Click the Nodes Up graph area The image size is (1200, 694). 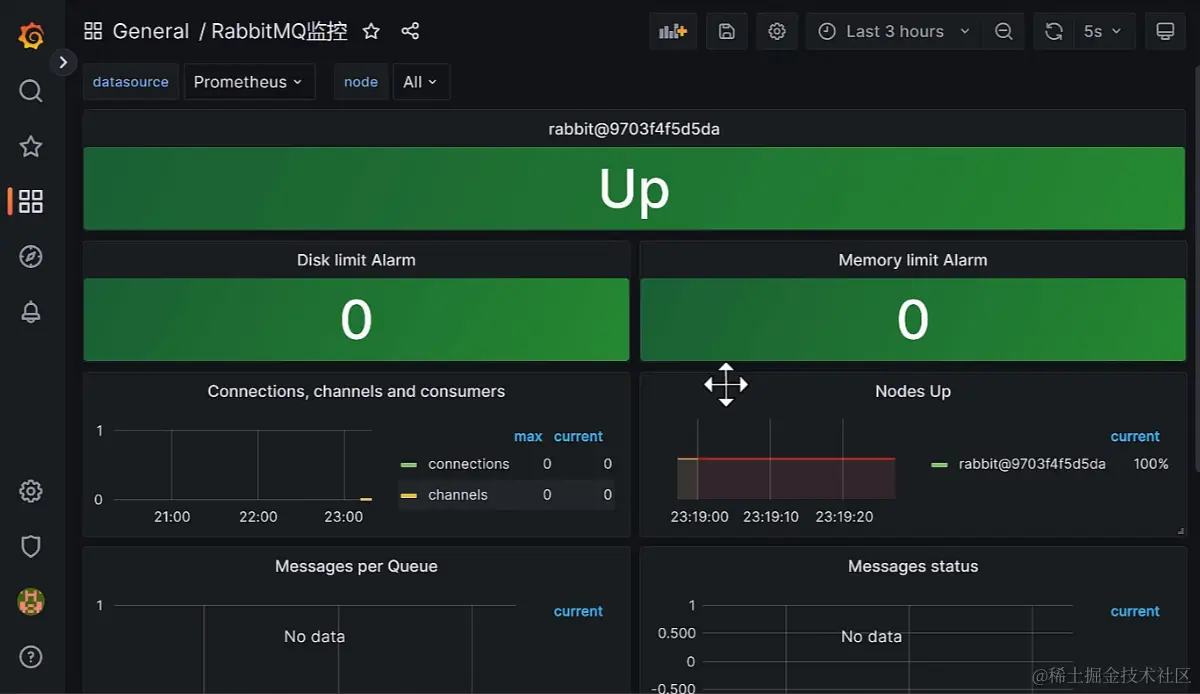click(x=786, y=460)
